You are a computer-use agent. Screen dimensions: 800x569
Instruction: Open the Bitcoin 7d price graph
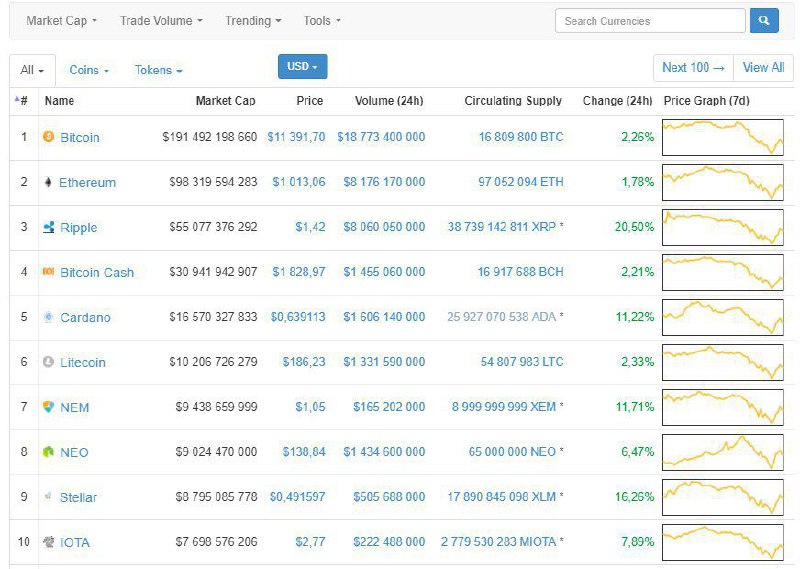point(722,137)
